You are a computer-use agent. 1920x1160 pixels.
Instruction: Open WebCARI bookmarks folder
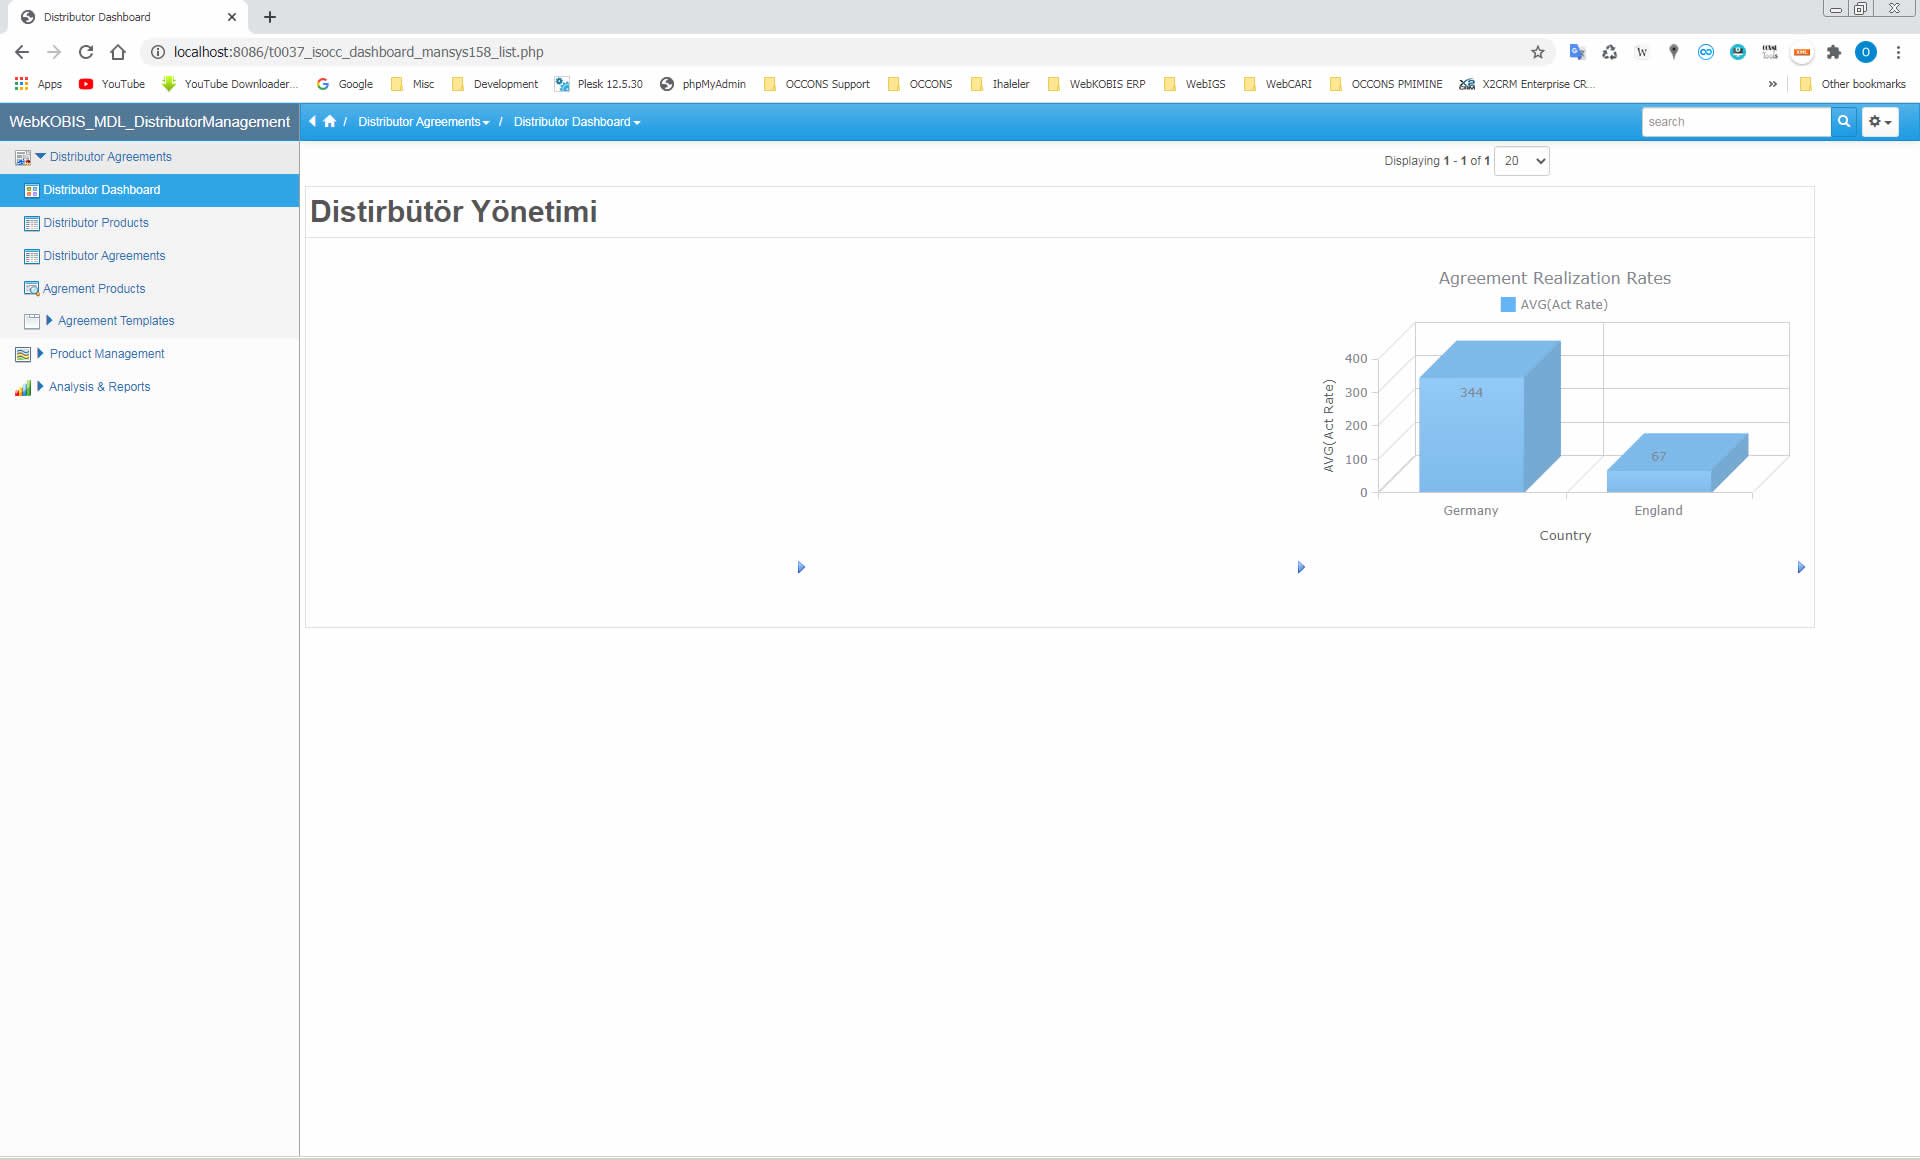tap(1278, 84)
